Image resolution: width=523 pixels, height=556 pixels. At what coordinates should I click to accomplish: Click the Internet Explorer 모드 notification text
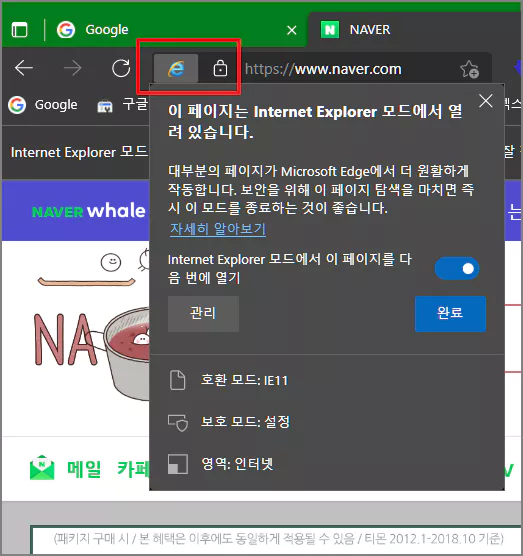[x=79, y=152]
